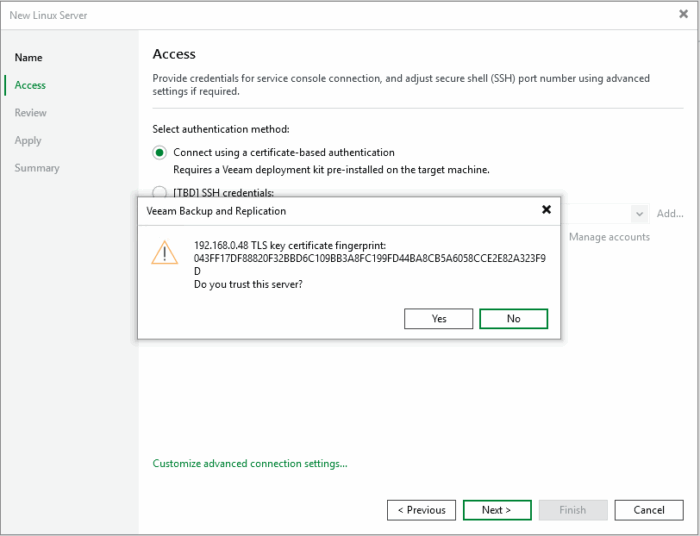Click the 'New Linux Server' window title
The image size is (700, 536).
tap(48, 15)
